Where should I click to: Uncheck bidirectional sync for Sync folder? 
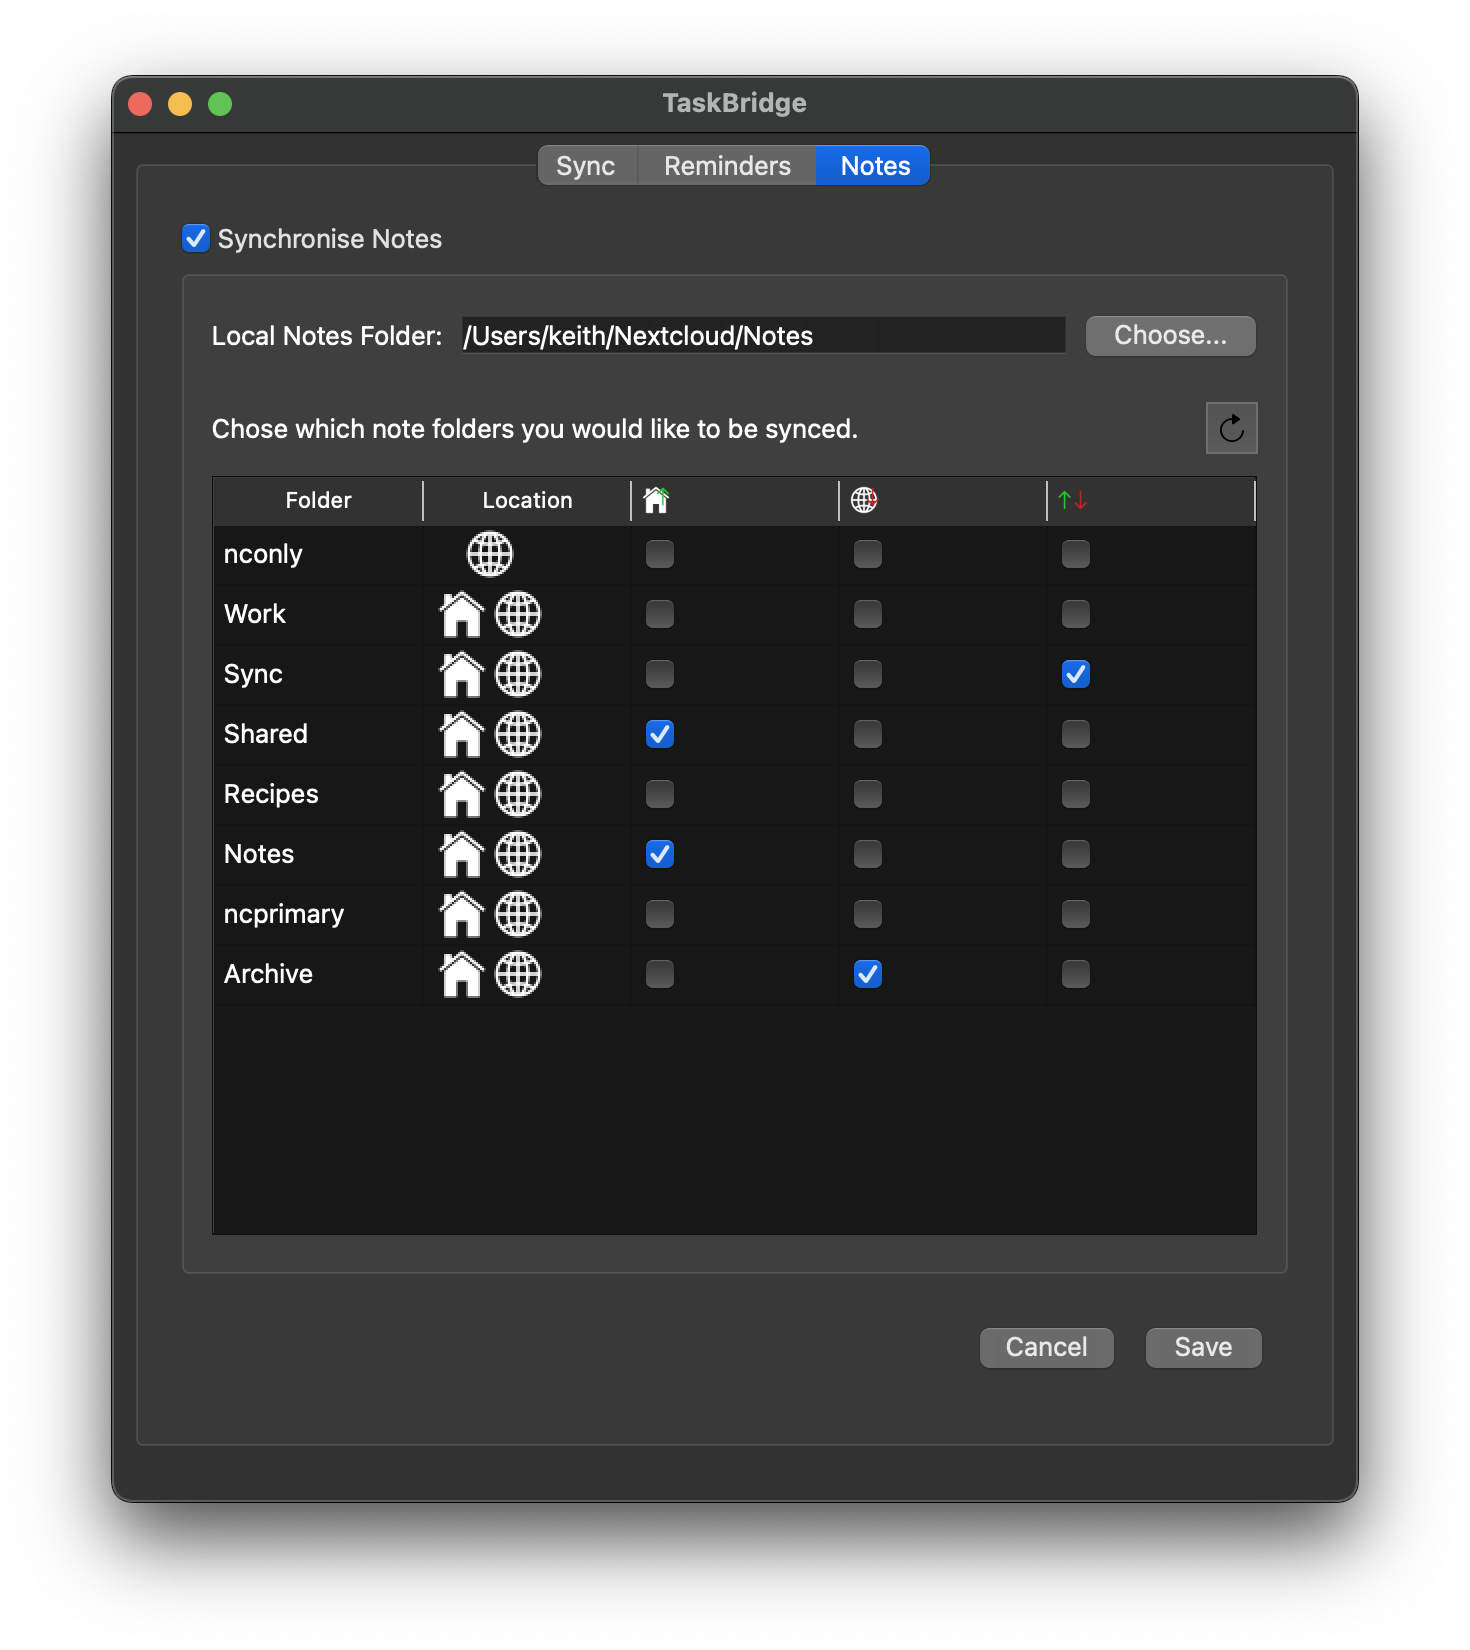coord(1076,674)
